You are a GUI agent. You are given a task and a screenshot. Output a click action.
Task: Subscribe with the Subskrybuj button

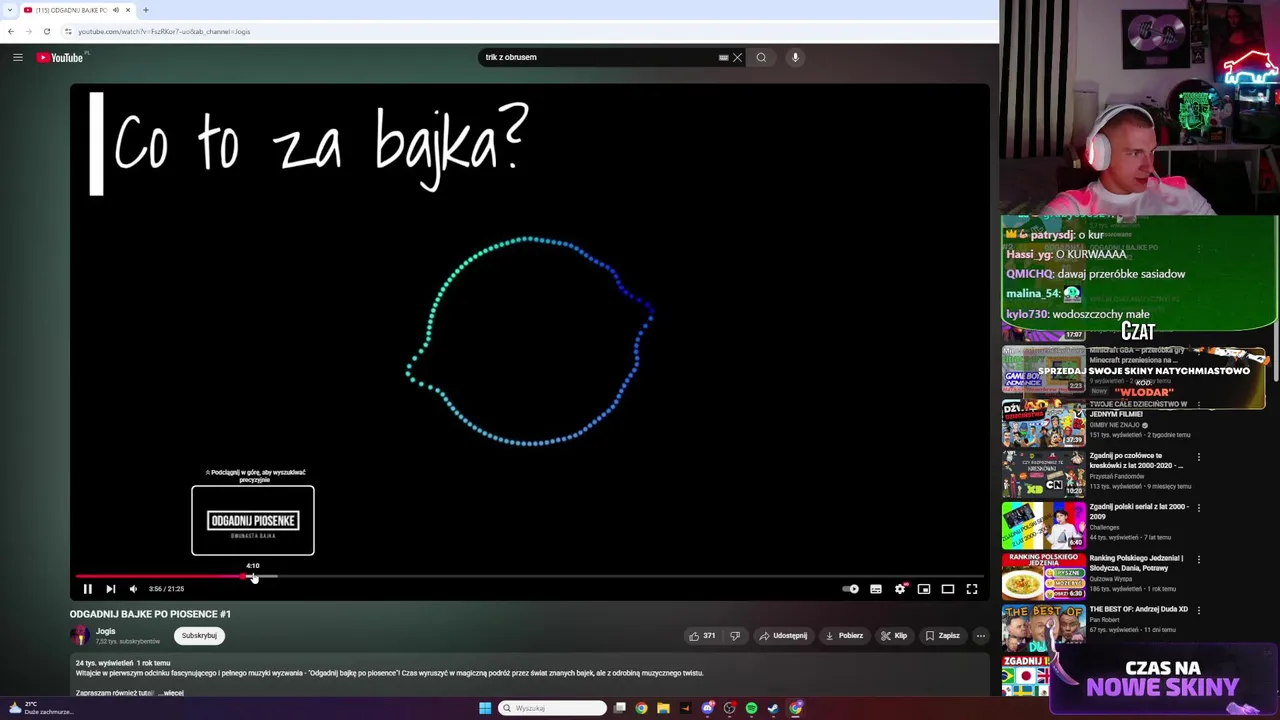[199, 635]
